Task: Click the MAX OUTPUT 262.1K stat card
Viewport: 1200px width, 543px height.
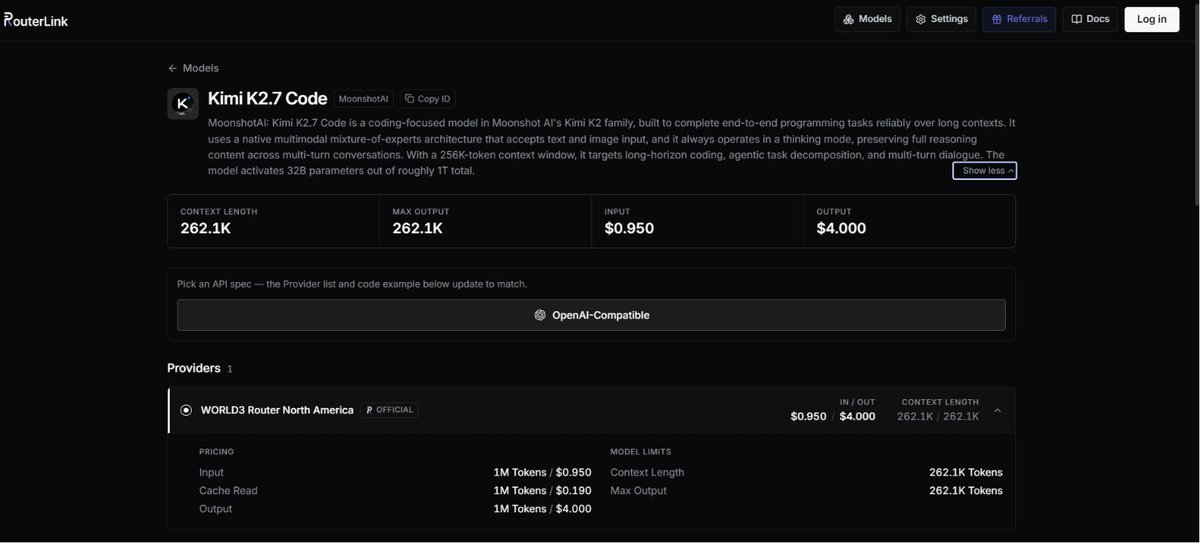Action: pyautogui.click(x=485, y=221)
